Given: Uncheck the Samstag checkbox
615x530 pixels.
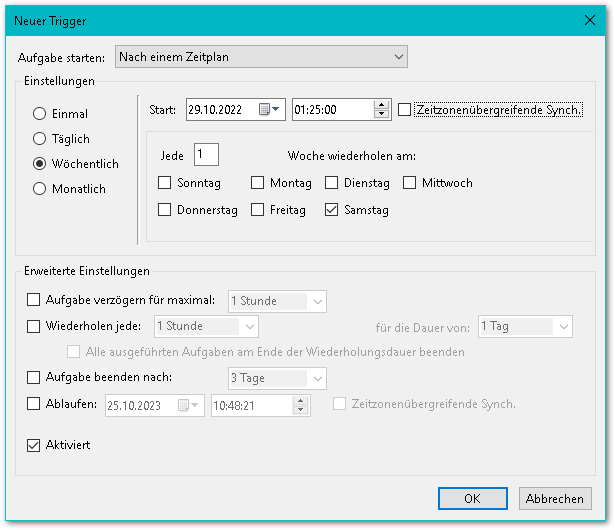Looking at the screenshot, I should click(x=332, y=210).
